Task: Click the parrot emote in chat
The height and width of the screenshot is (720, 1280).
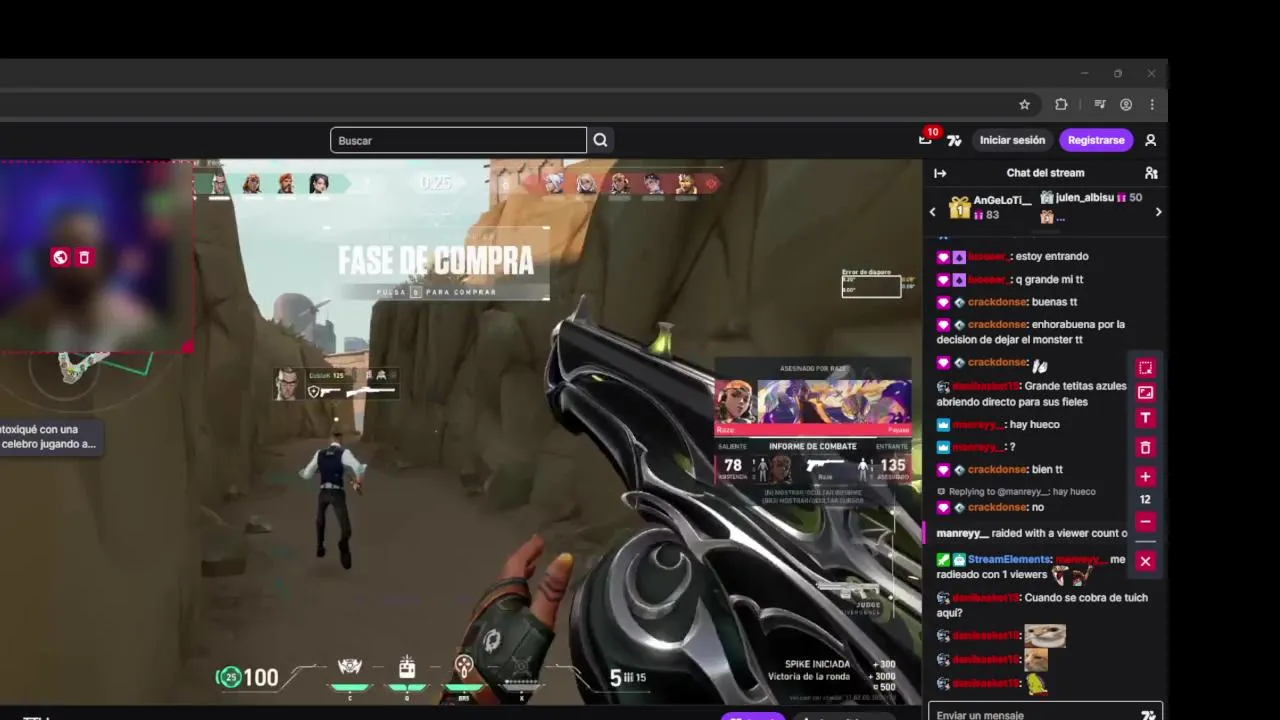Action: 1036,683
